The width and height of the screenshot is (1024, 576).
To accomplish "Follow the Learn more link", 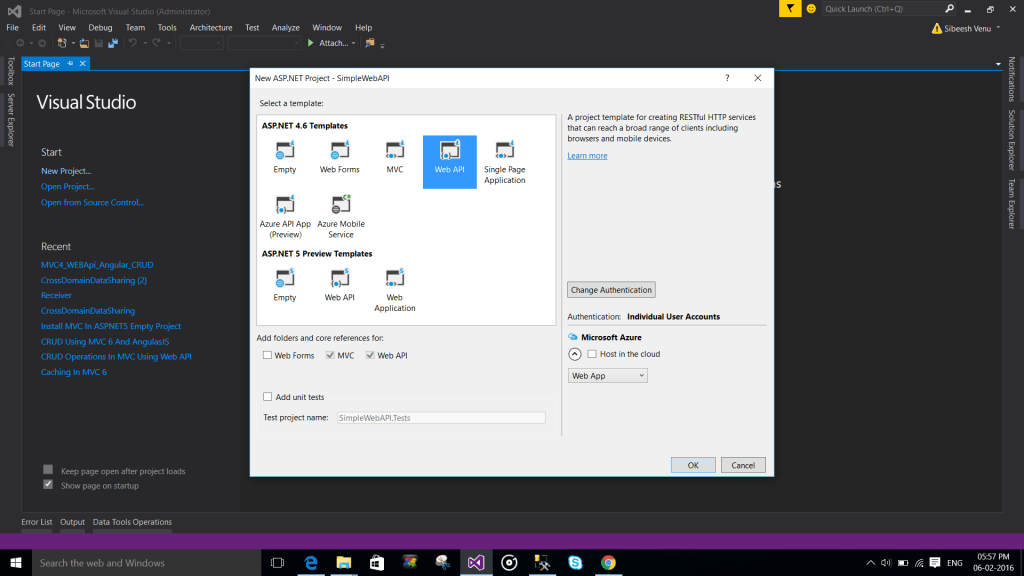I will tap(587, 156).
